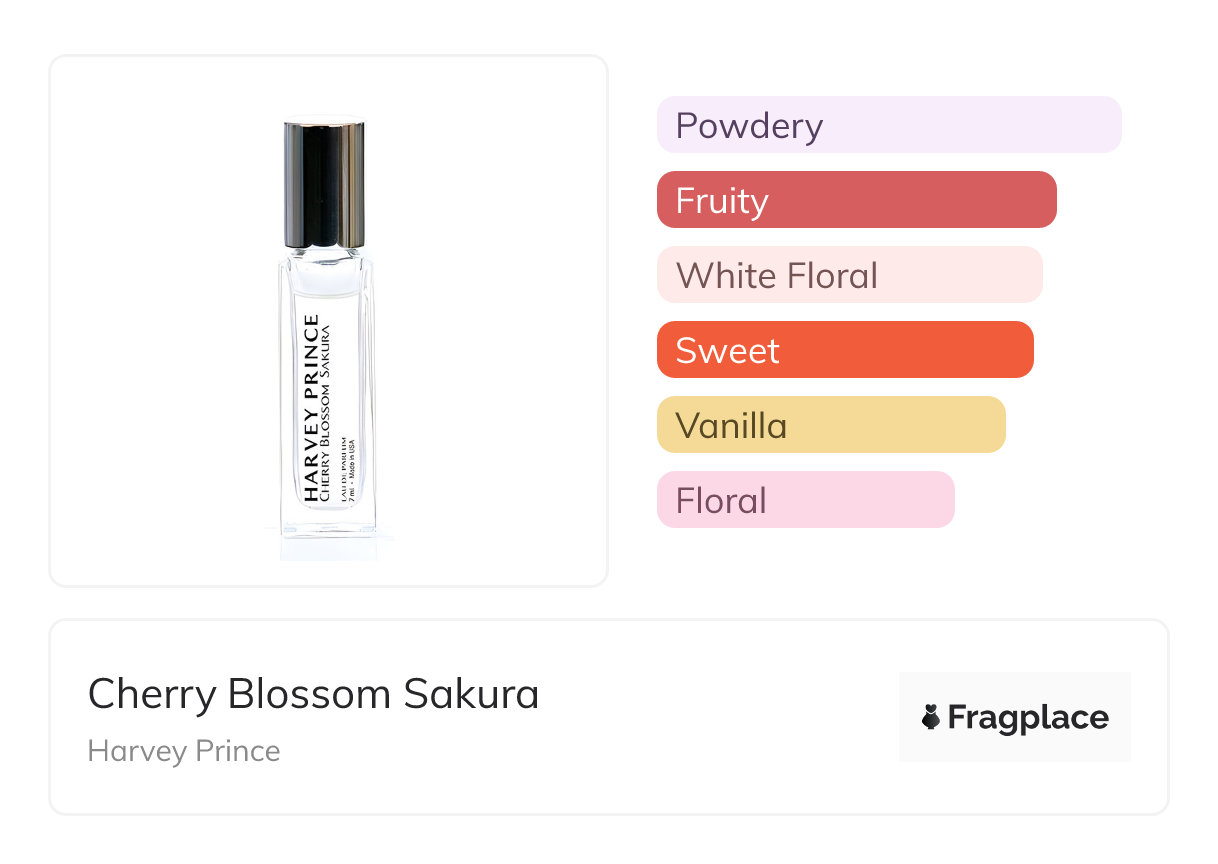Click the silver cap of the bottle
The width and height of the screenshot is (1218, 864).
(x=323, y=184)
